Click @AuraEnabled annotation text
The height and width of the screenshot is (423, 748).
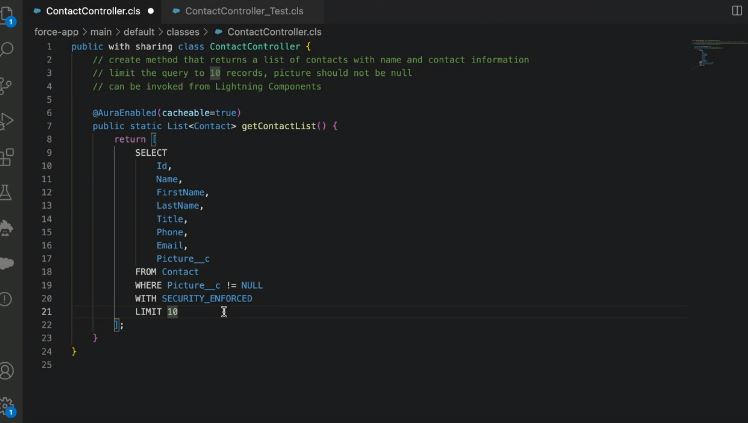point(125,113)
